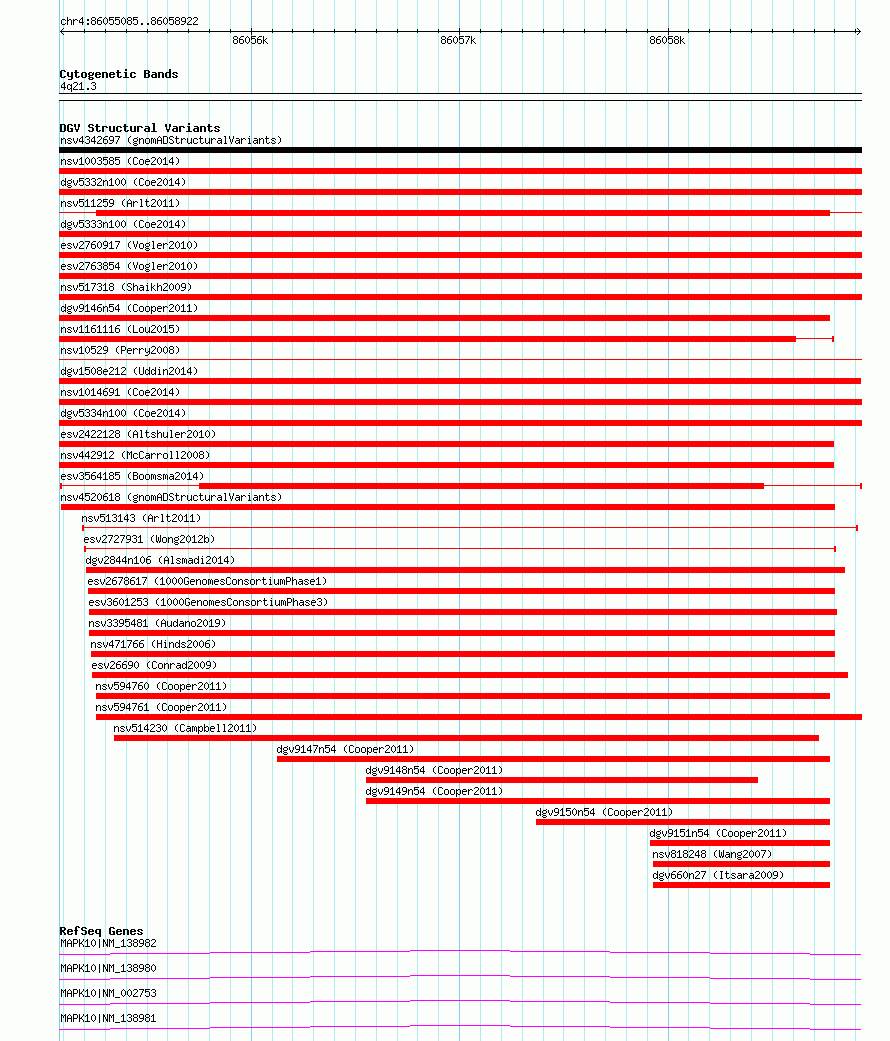Click MAPK10|NM_002753 transcript label
Viewport: 890px width, 1041px height.
[108, 993]
